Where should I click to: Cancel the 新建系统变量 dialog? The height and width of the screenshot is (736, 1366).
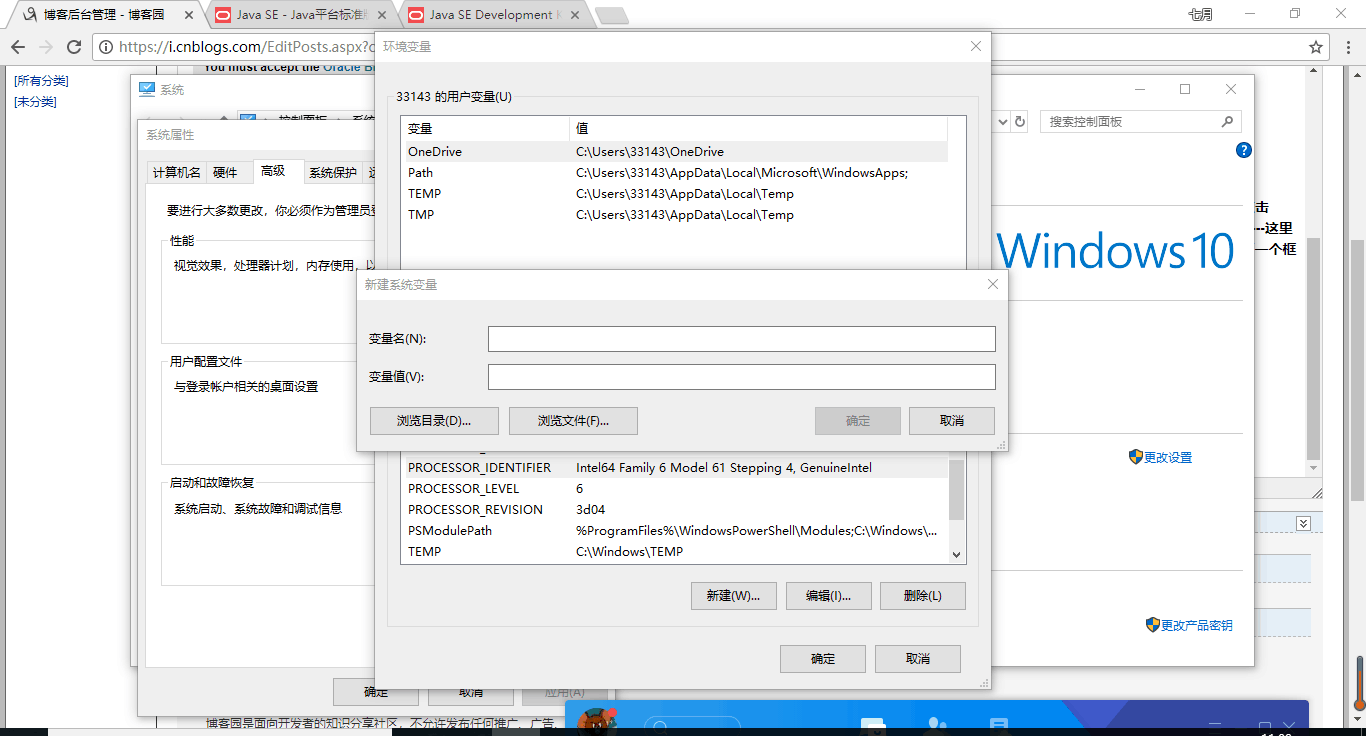pyautogui.click(x=952, y=421)
